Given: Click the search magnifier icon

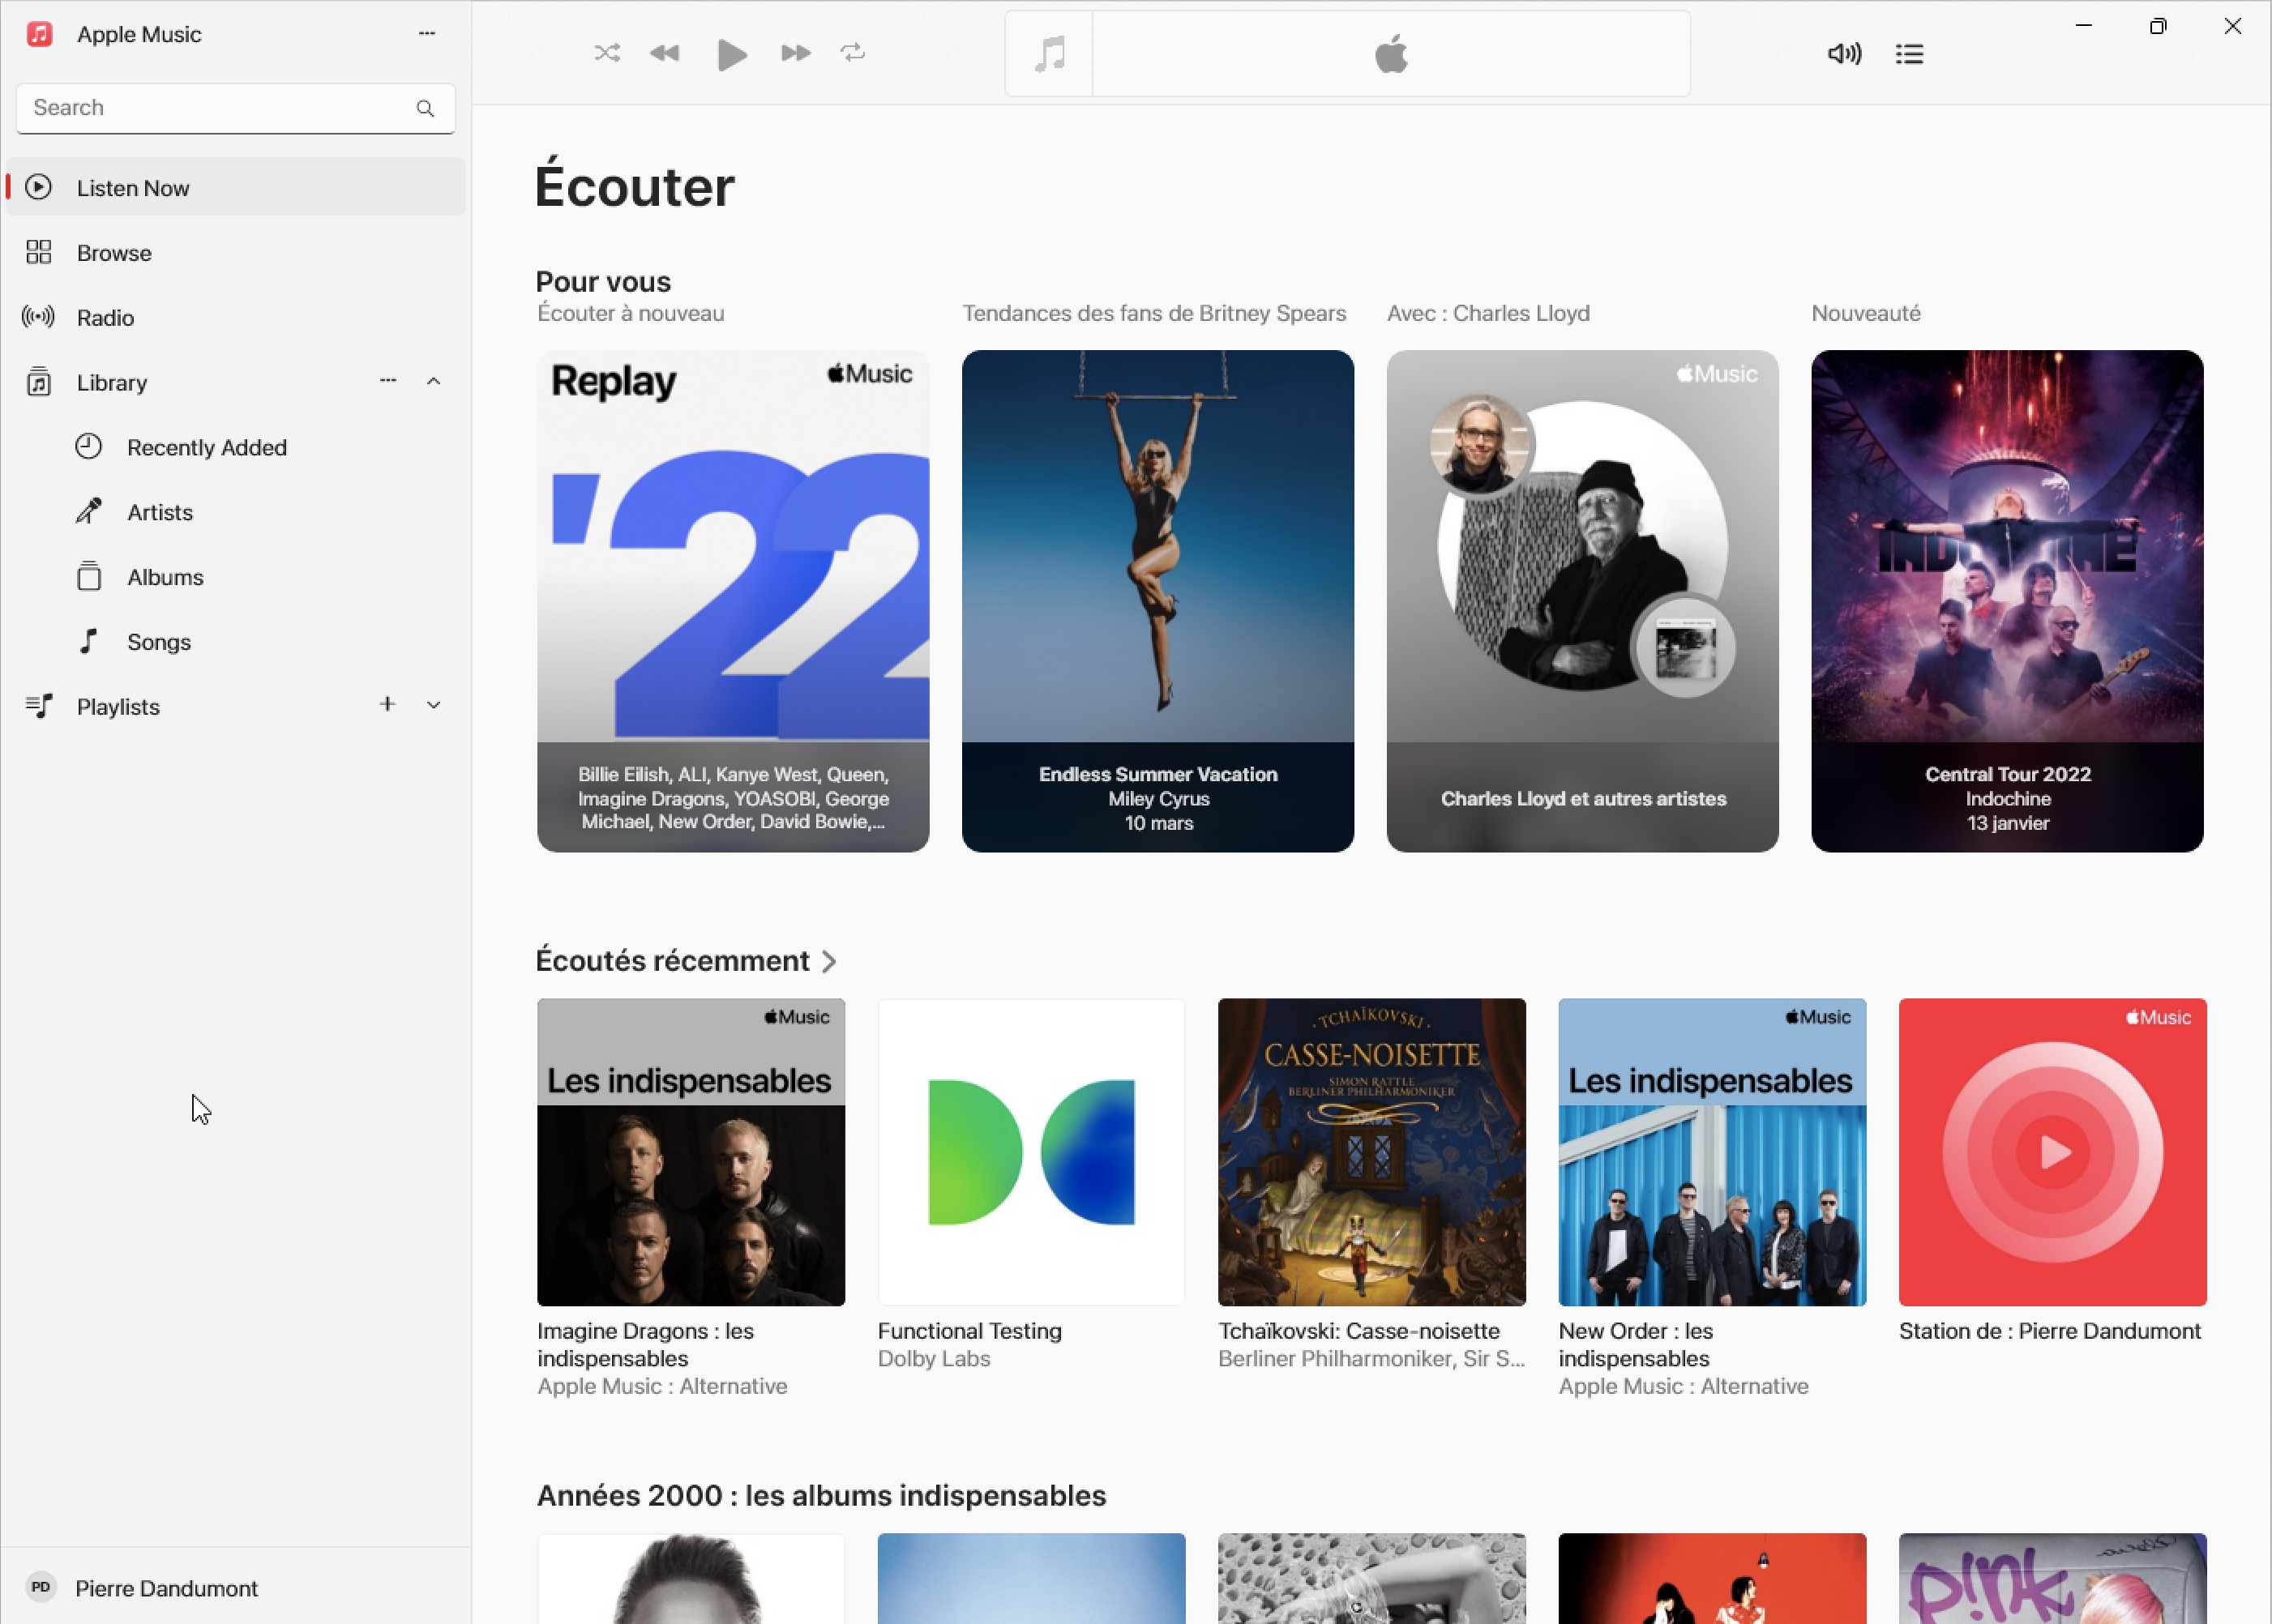Looking at the screenshot, I should pos(425,108).
